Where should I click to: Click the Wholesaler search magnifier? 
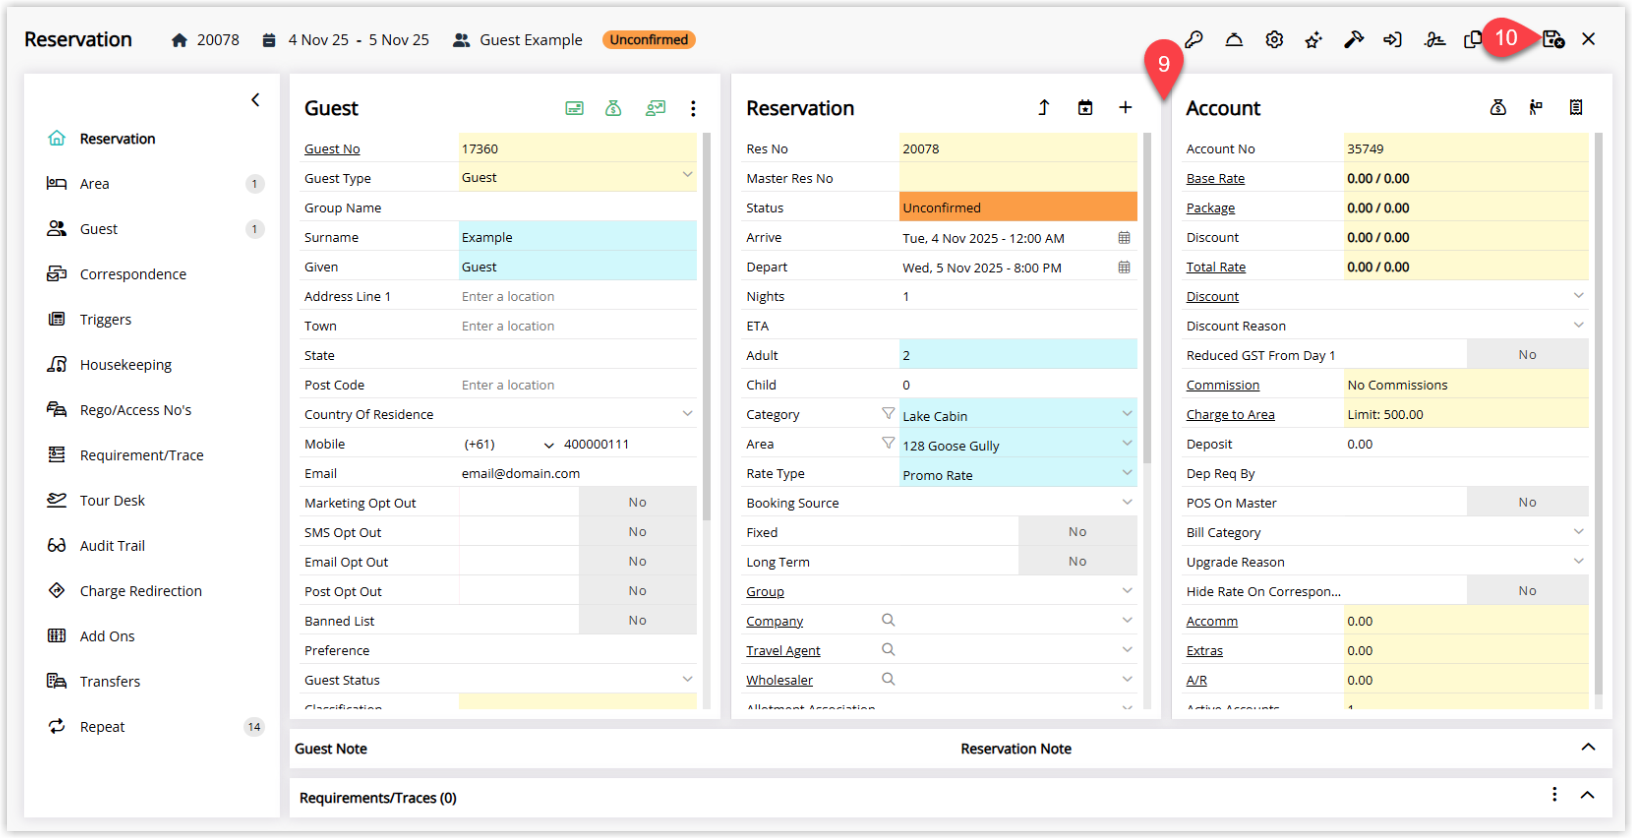click(888, 679)
